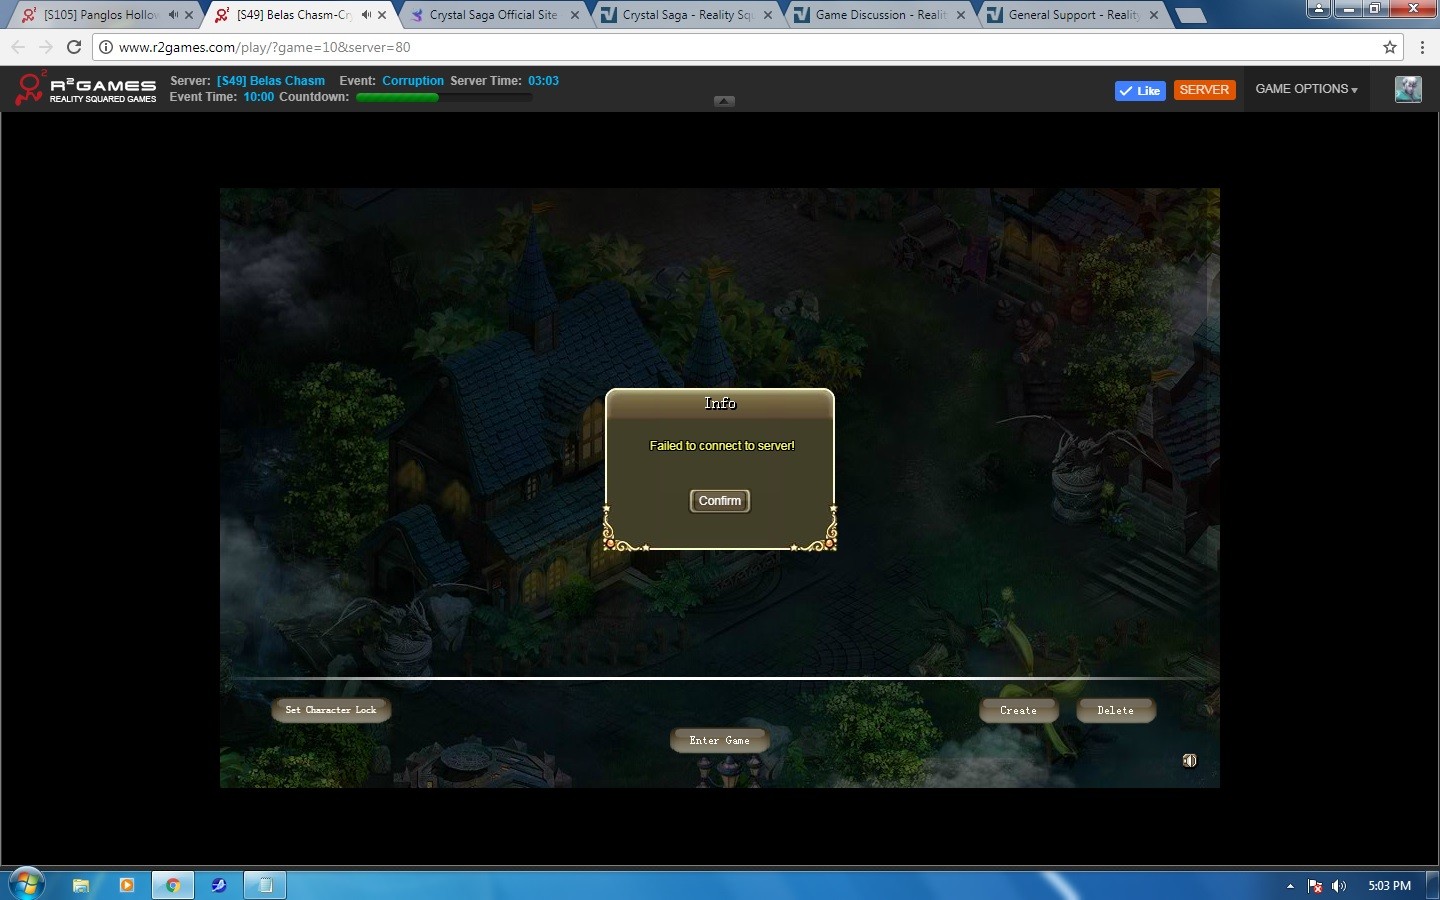Close the S105 Panglos Hollow tab
Image resolution: width=1440 pixels, height=900 pixels.
click(x=189, y=15)
